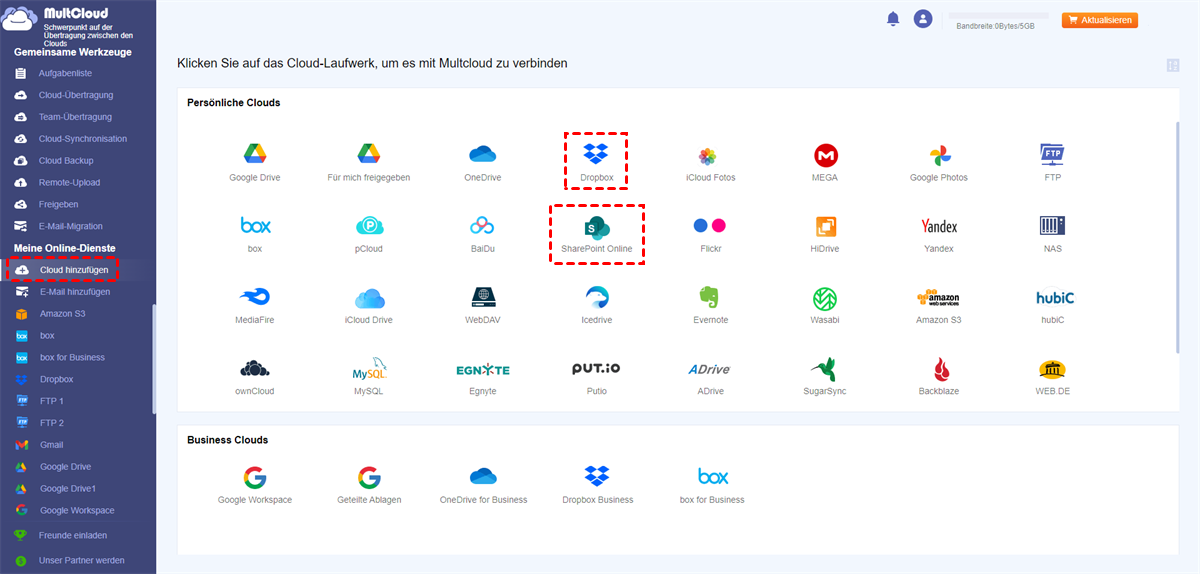This screenshot has width=1200, height=574.
Task: Choose the Evernote icon
Action: coord(711,297)
